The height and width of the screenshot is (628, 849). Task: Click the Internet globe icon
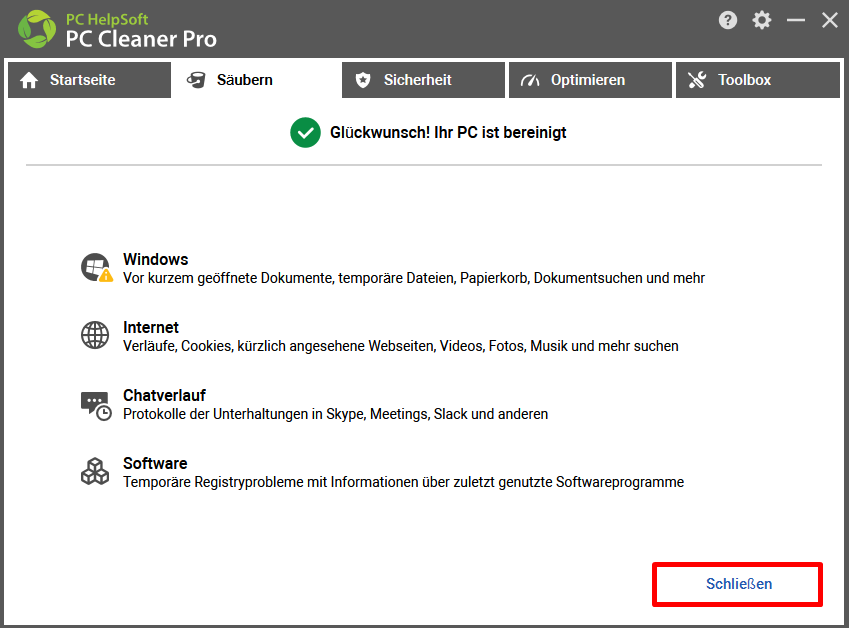pos(95,335)
